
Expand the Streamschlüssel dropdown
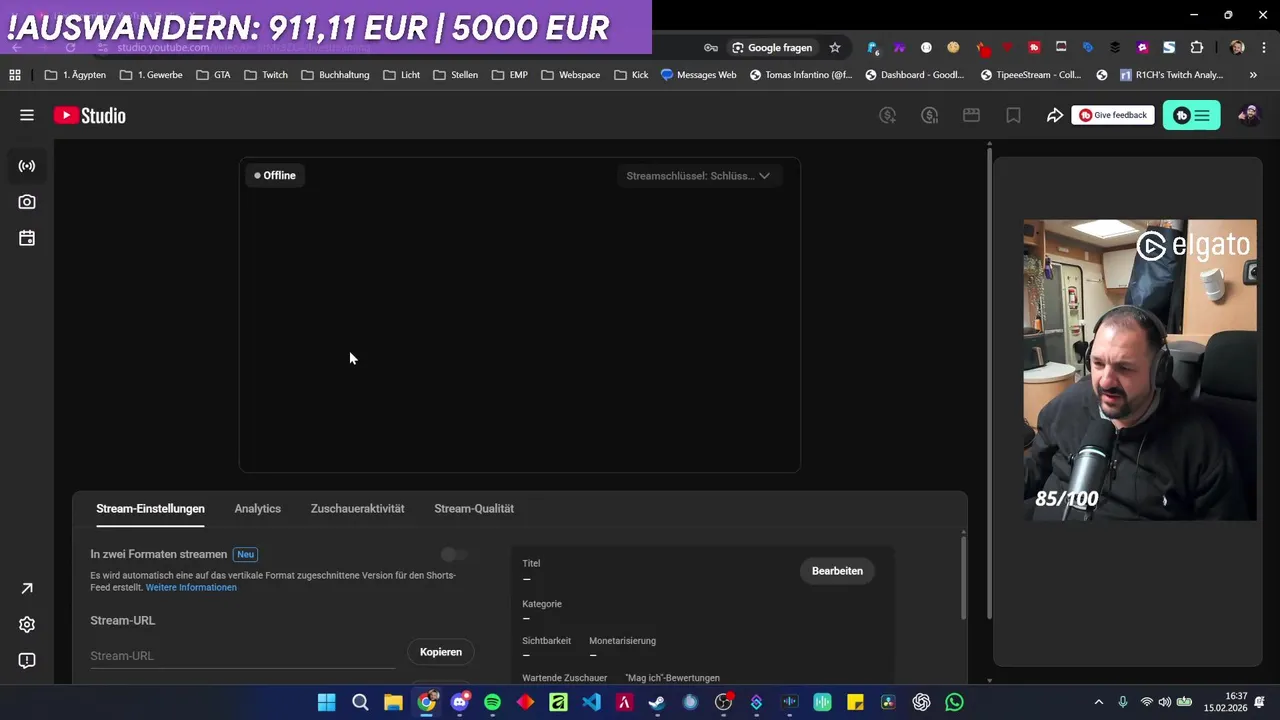coord(698,175)
